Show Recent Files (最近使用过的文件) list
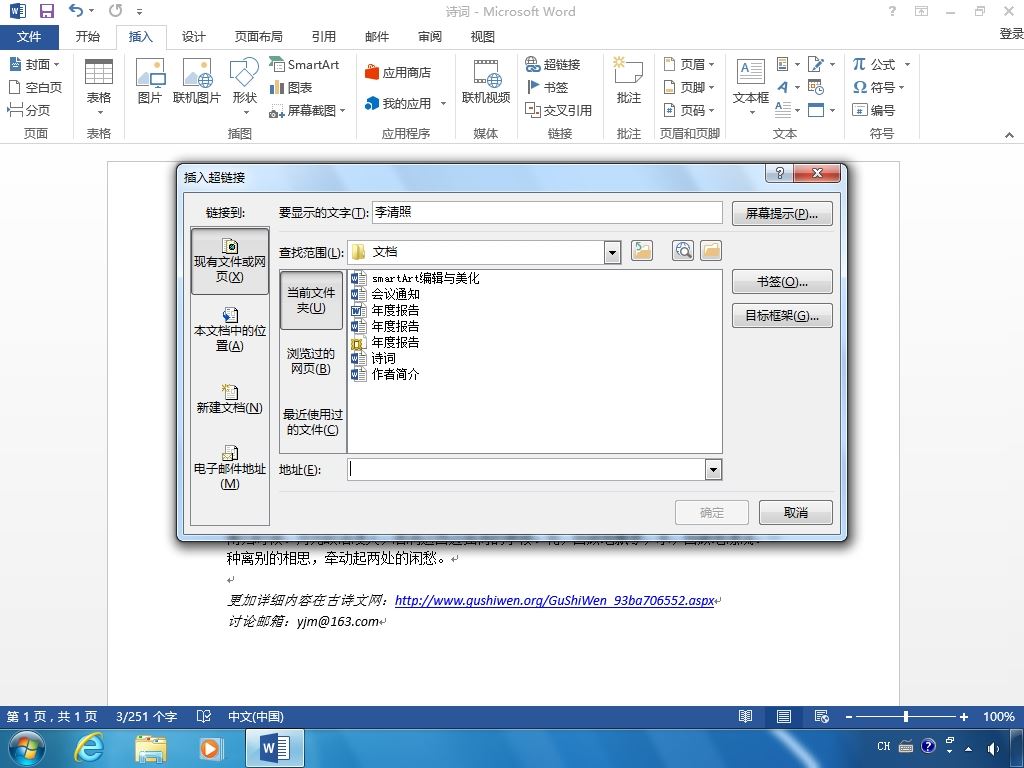 312,422
